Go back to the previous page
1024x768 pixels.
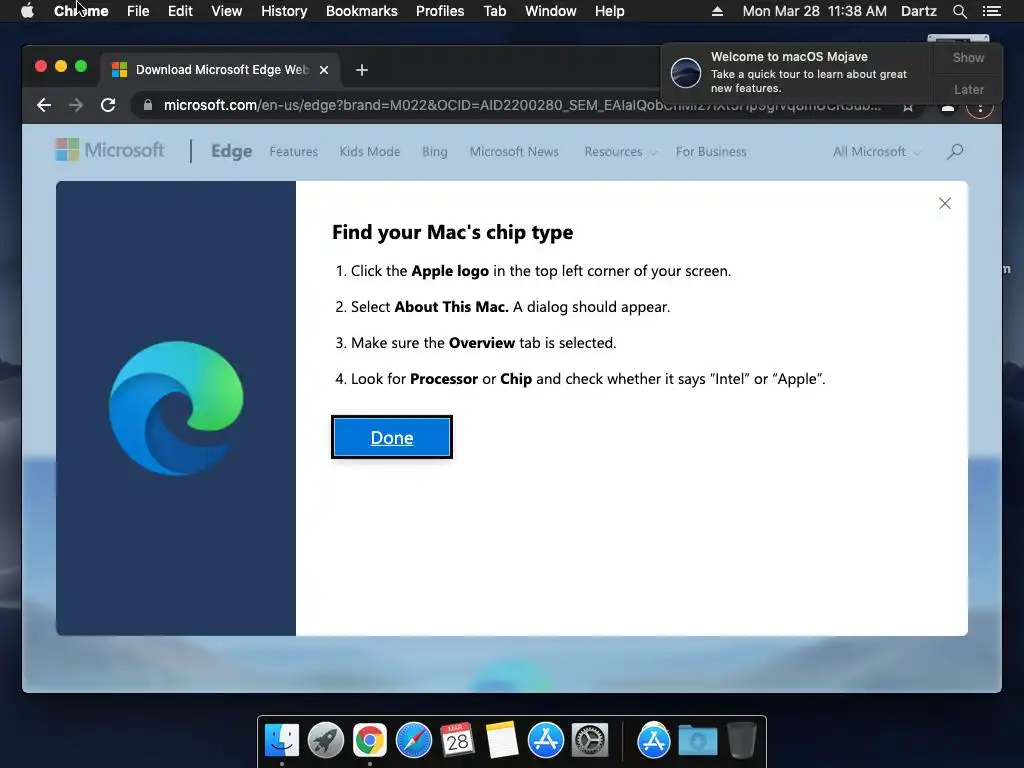pos(44,105)
